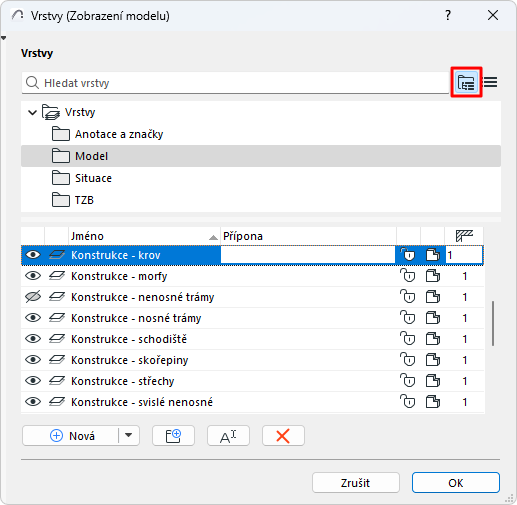
Task: Toggle lock for Konstrukce - skořepiny
Action: coord(408,360)
